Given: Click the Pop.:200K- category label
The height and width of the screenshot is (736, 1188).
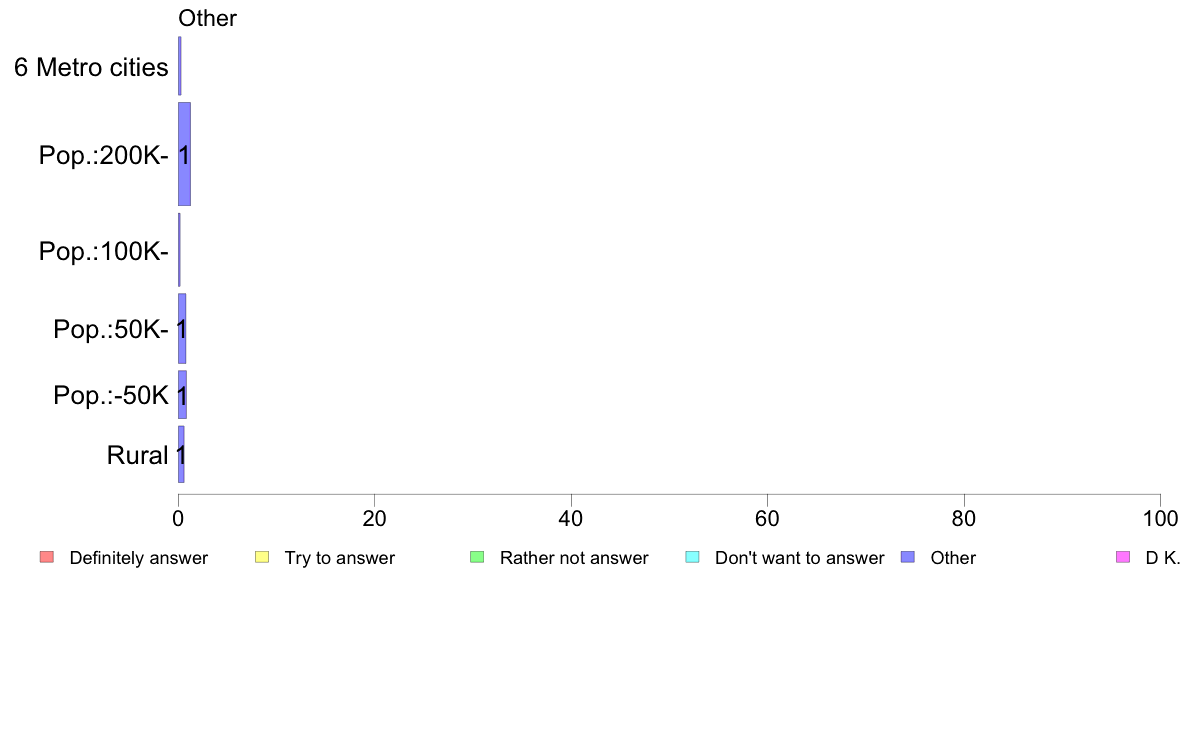Looking at the screenshot, I should (104, 155).
